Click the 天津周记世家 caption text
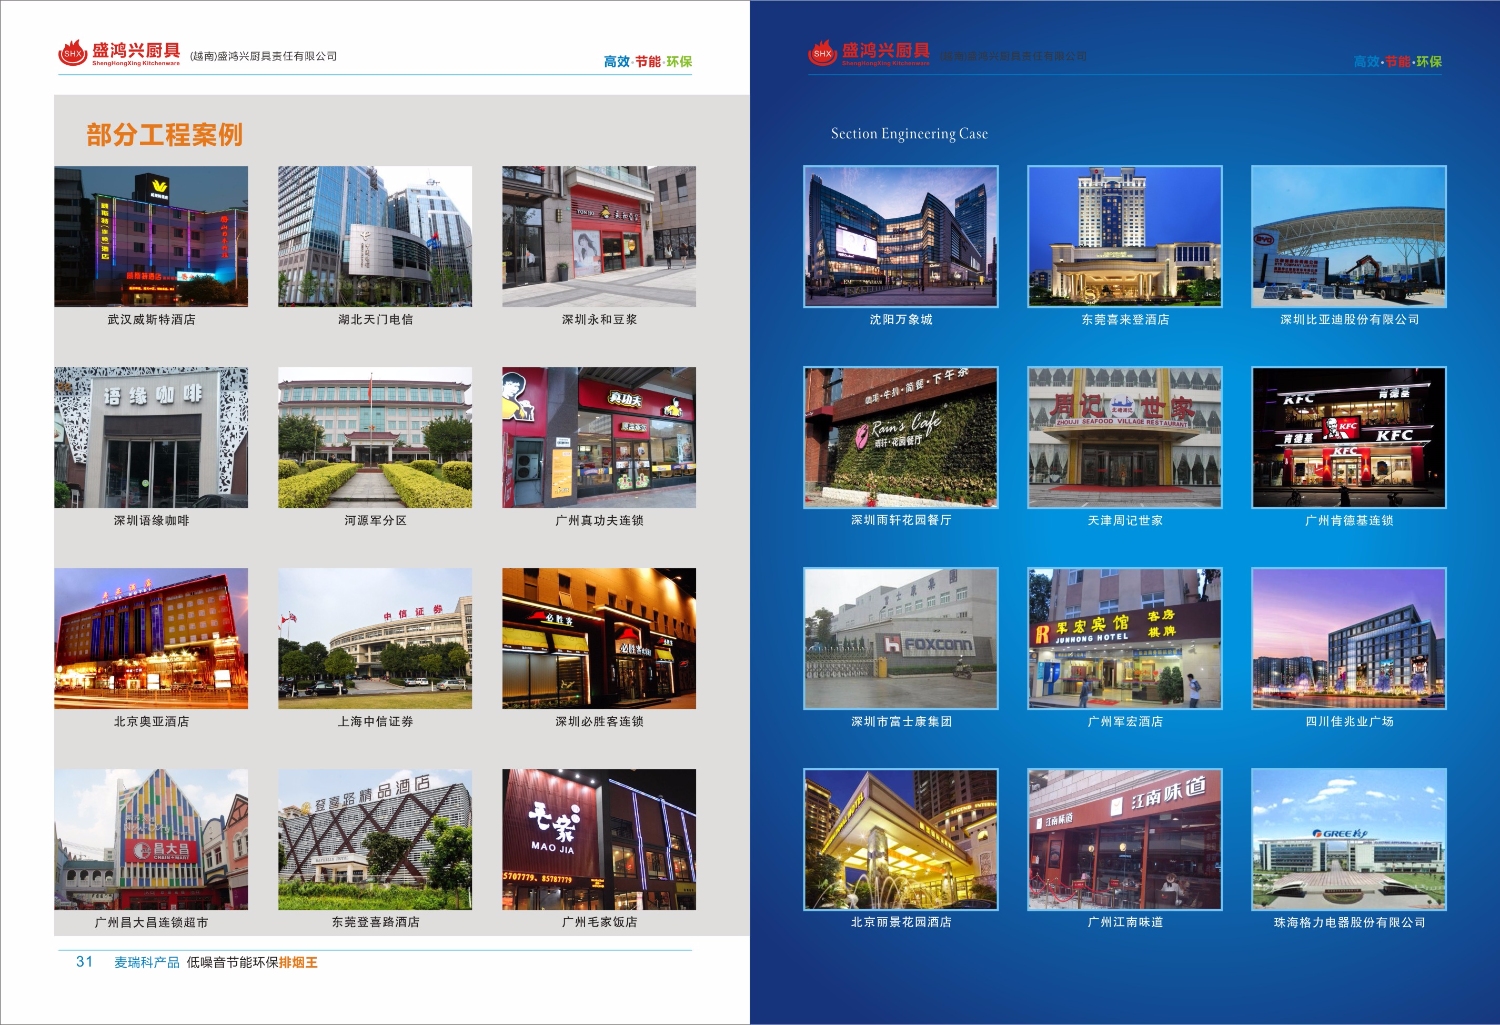 [1125, 521]
